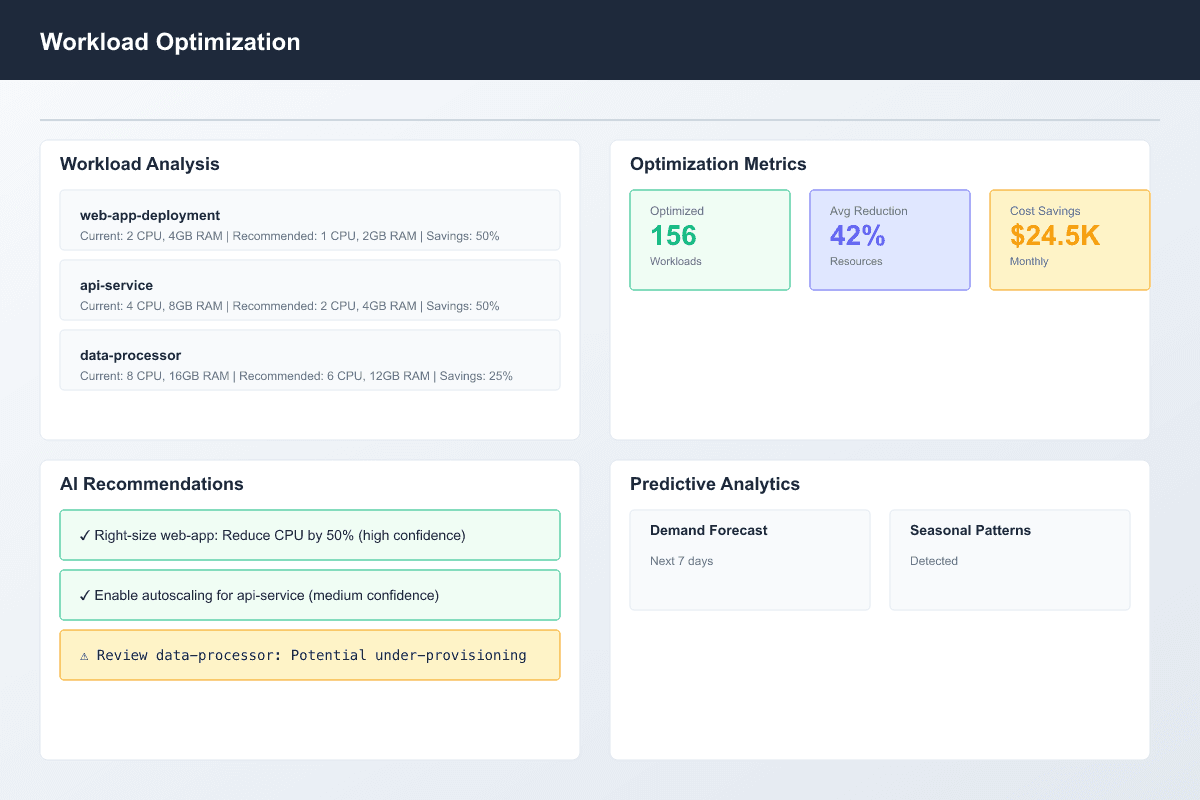Expand the data-processor analysis entry
The height and width of the screenshot is (800, 1200).
(310, 360)
